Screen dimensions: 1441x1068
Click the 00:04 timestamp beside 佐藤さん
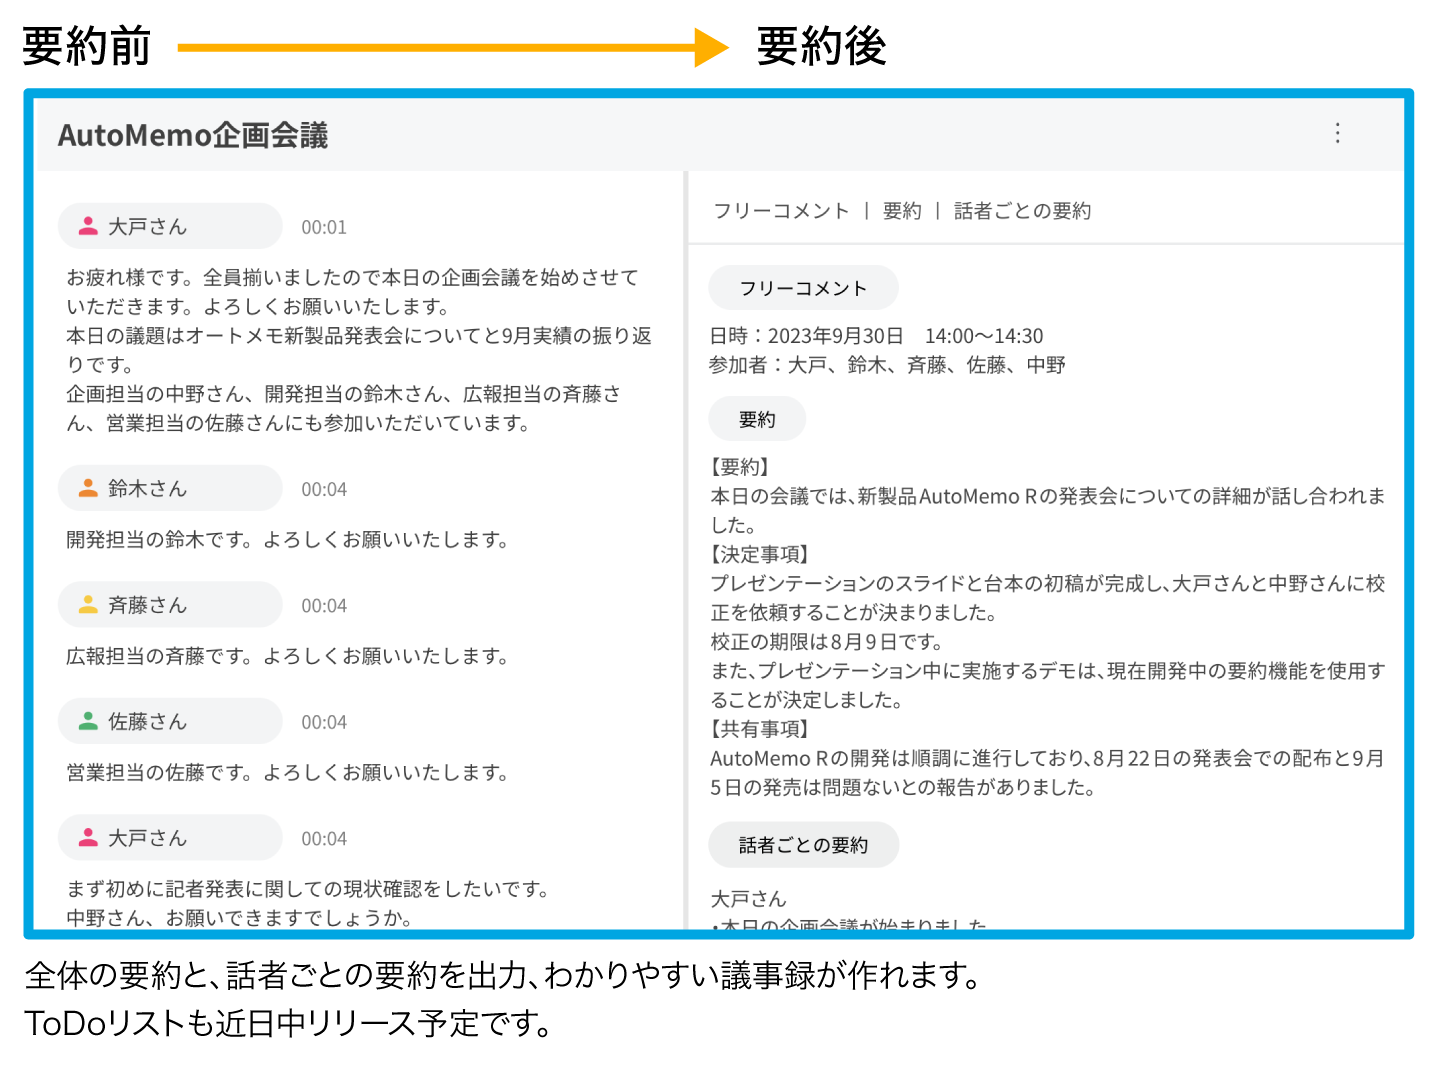pyautogui.click(x=324, y=721)
